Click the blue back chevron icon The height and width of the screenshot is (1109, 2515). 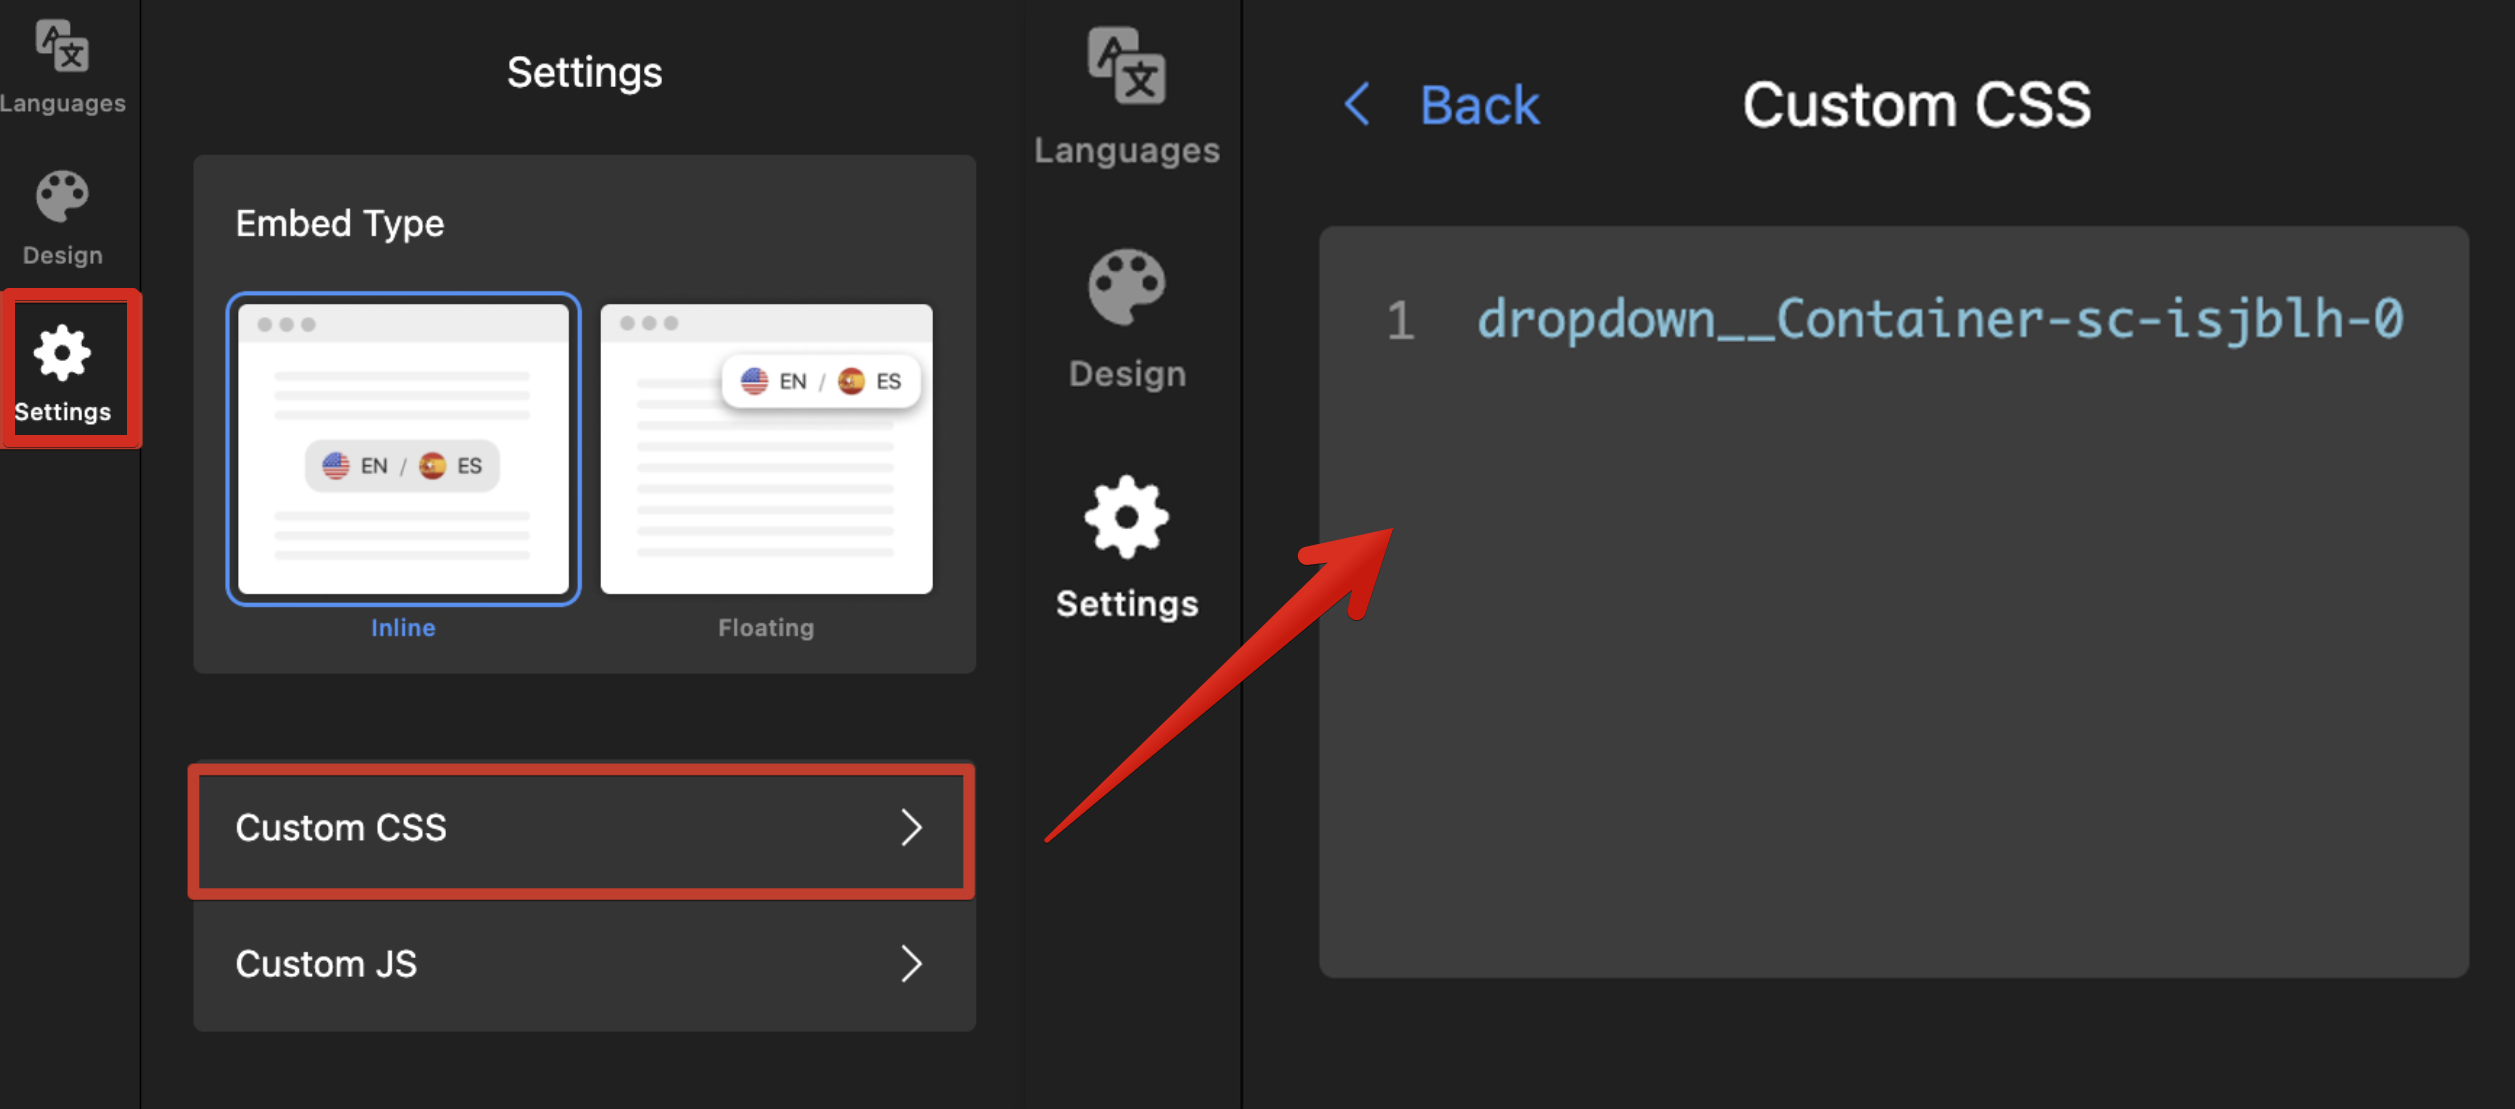click(1357, 104)
